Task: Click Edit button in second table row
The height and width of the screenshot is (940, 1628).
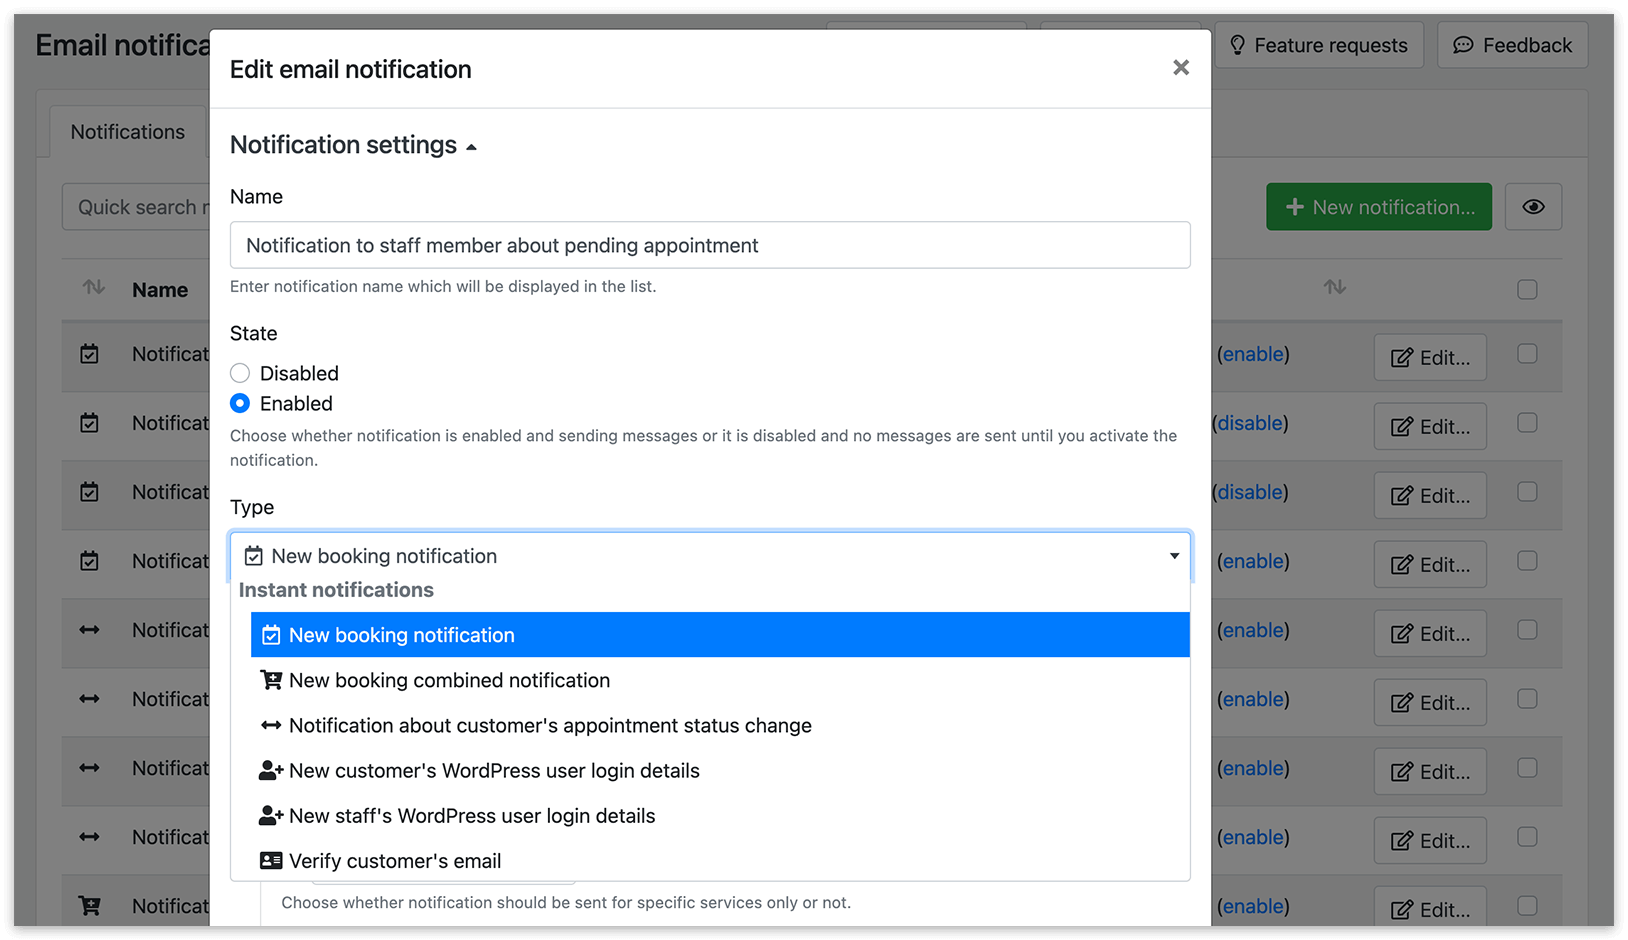Action: coord(1430,426)
